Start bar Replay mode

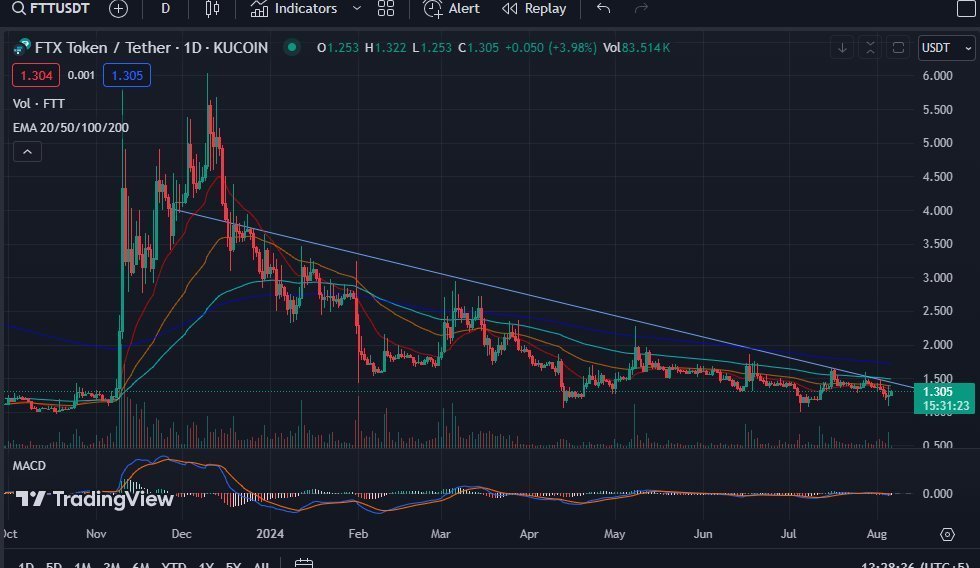click(x=534, y=9)
